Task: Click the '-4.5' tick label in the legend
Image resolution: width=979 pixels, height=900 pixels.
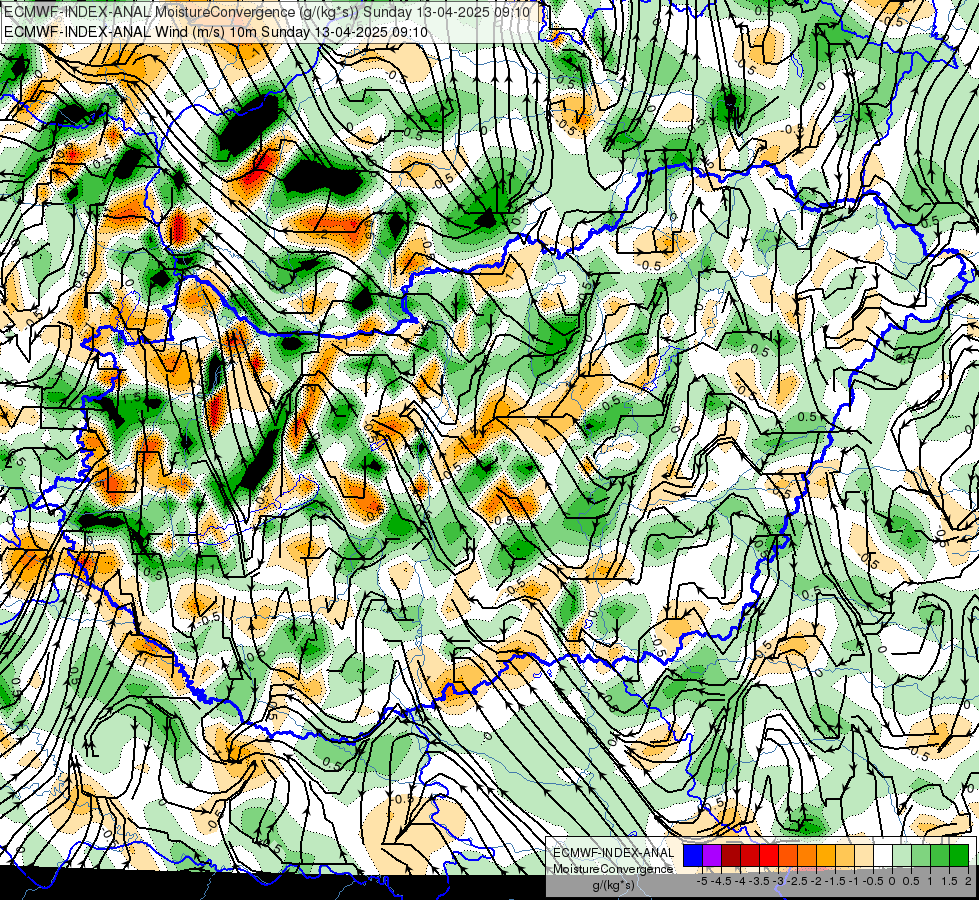Action: tap(721, 881)
